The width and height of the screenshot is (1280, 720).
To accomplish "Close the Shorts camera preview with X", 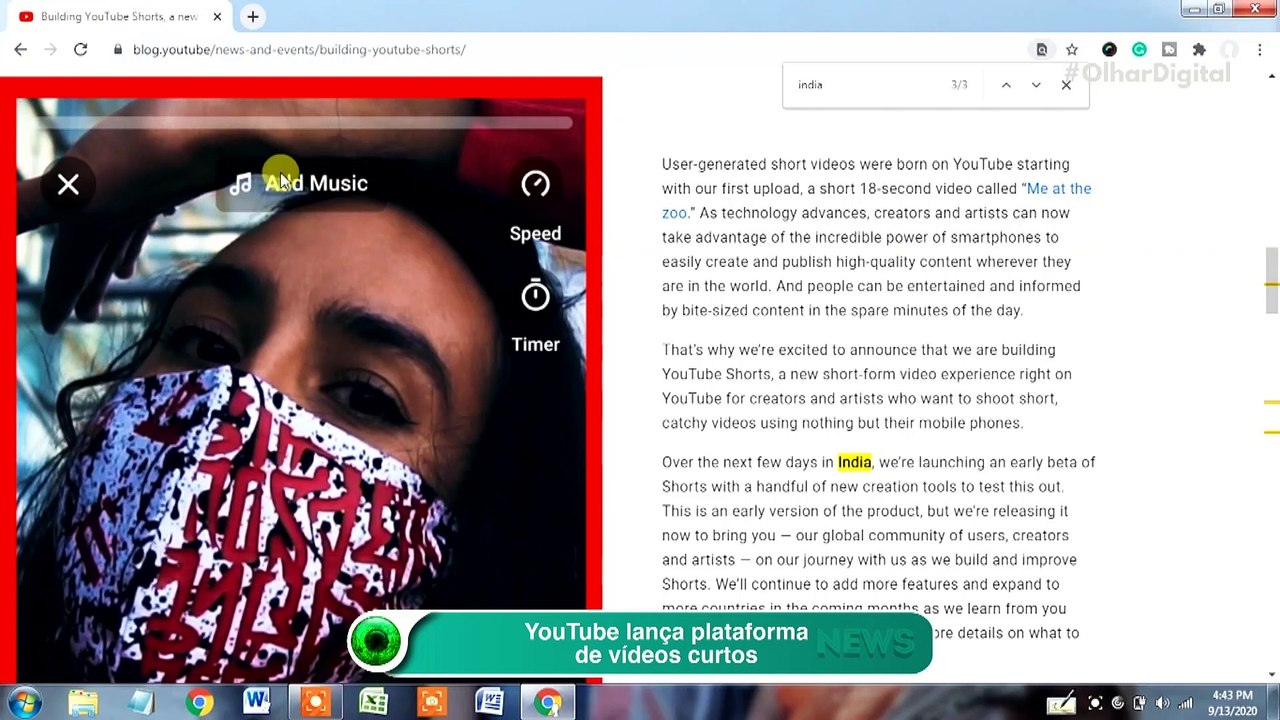I will (x=68, y=184).
